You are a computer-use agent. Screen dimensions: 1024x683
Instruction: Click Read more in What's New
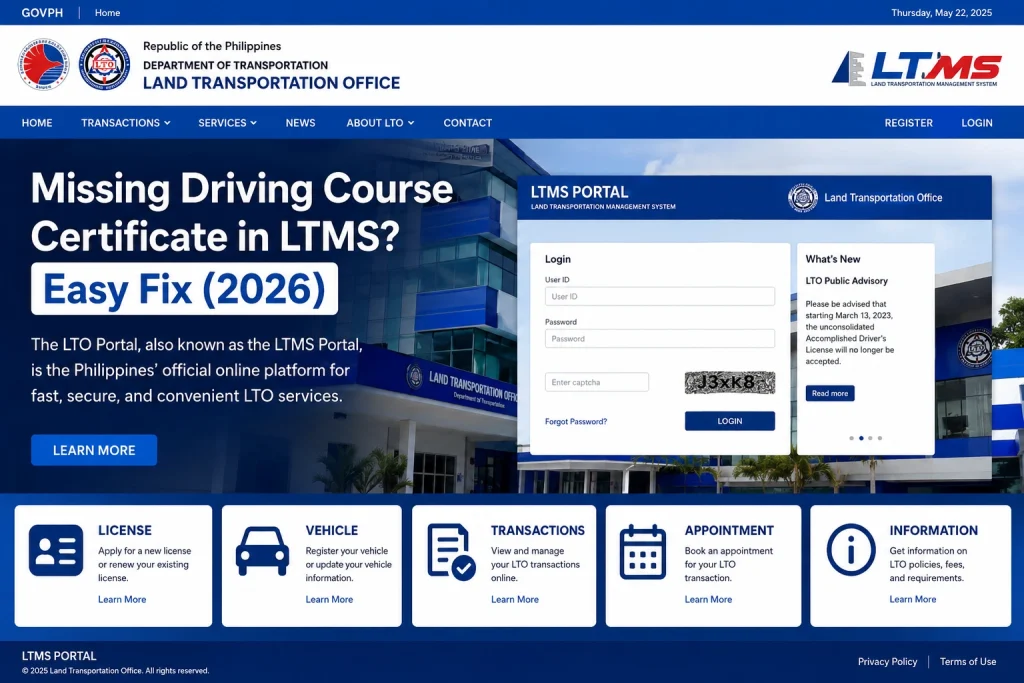(829, 393)
